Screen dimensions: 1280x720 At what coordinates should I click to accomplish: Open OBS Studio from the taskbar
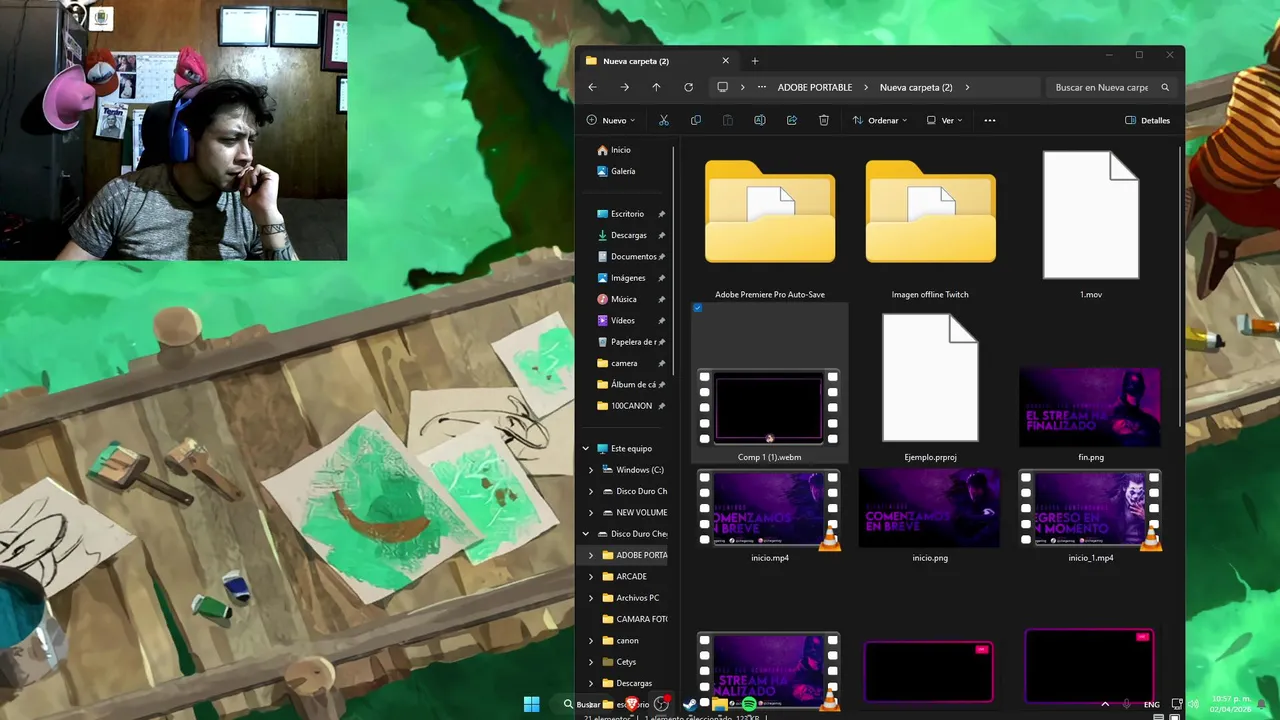(x=660, y=704)
